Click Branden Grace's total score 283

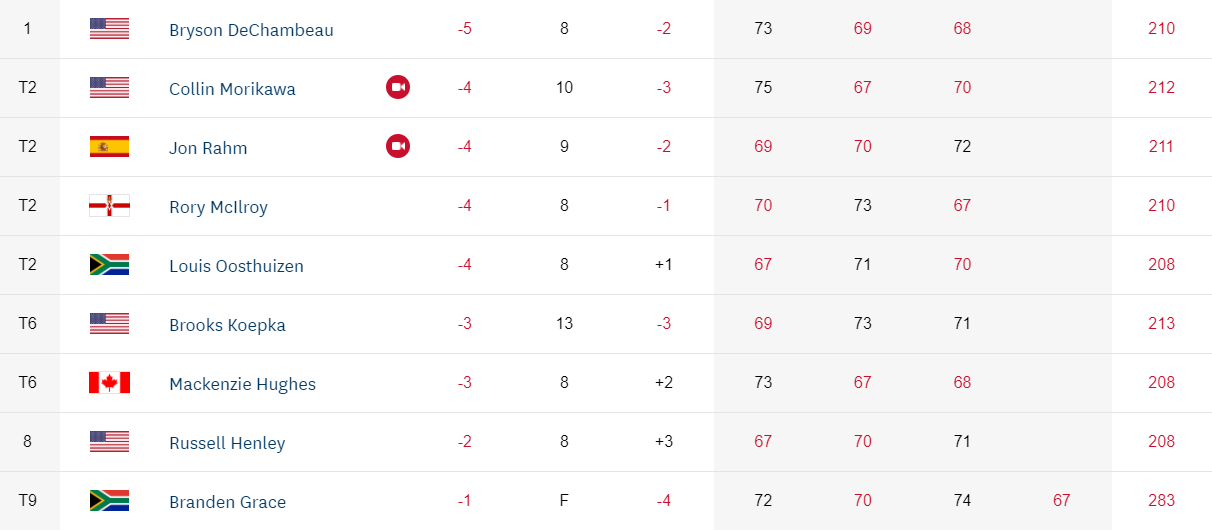coord(1161,500)
